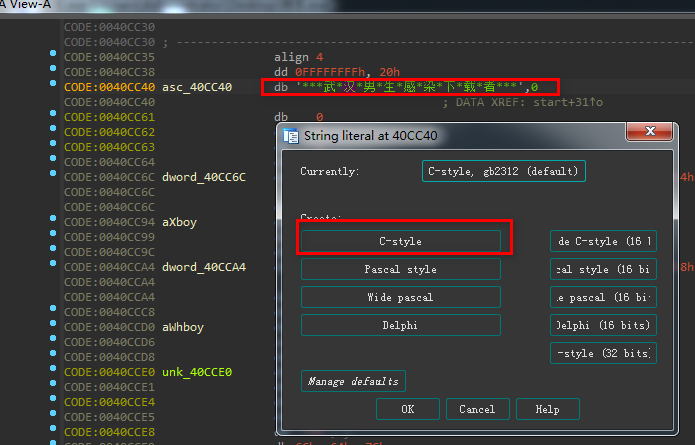Viewport: 695px width, 445px height.
Task: Click the current string type field
Action: coord(504,171)
